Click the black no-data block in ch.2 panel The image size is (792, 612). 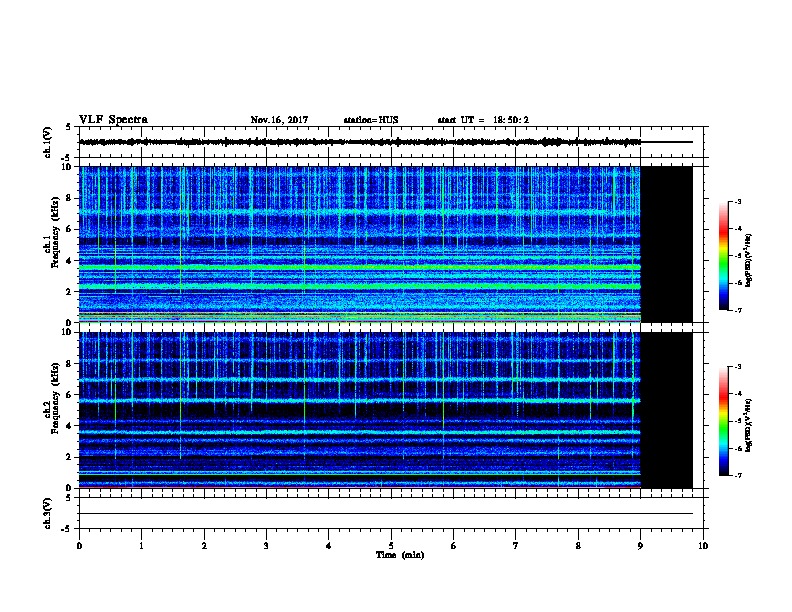667,410
